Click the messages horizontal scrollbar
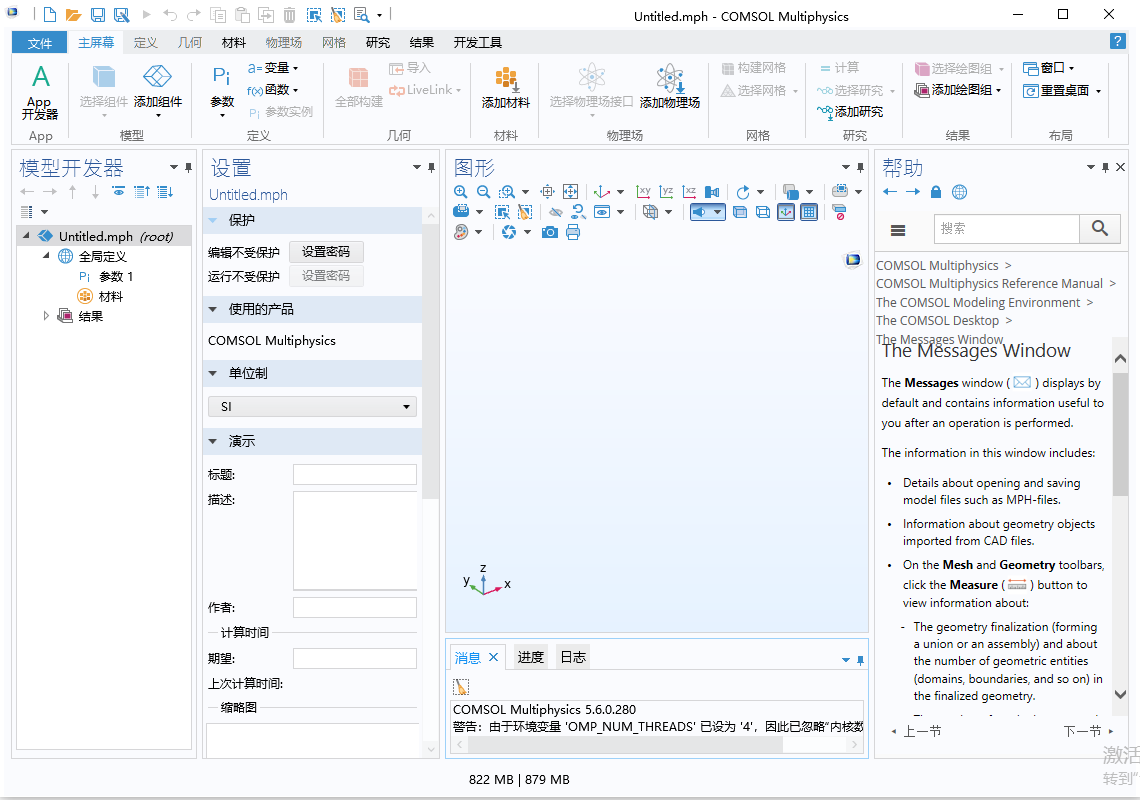The width and height of the screenshot is (1140, 800). [625, 745]
